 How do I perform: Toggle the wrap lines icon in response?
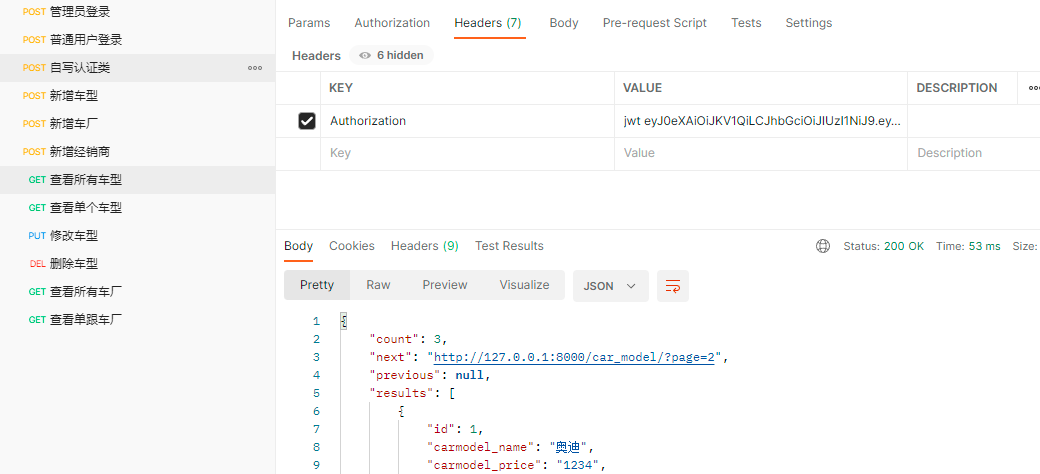coord(673,286)
